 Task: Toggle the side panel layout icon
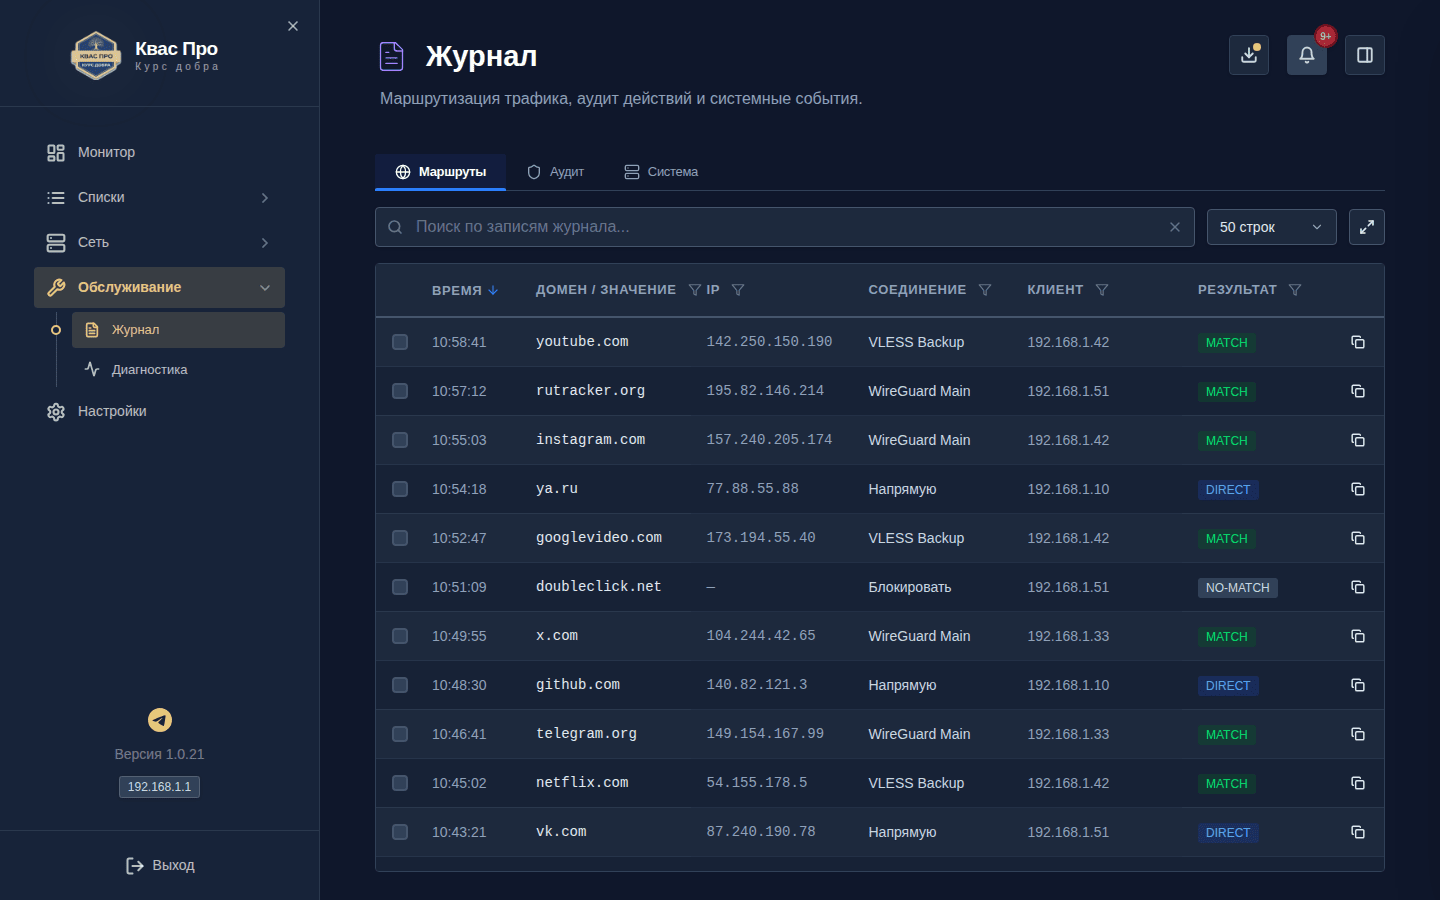click(x=1365, y=55)
